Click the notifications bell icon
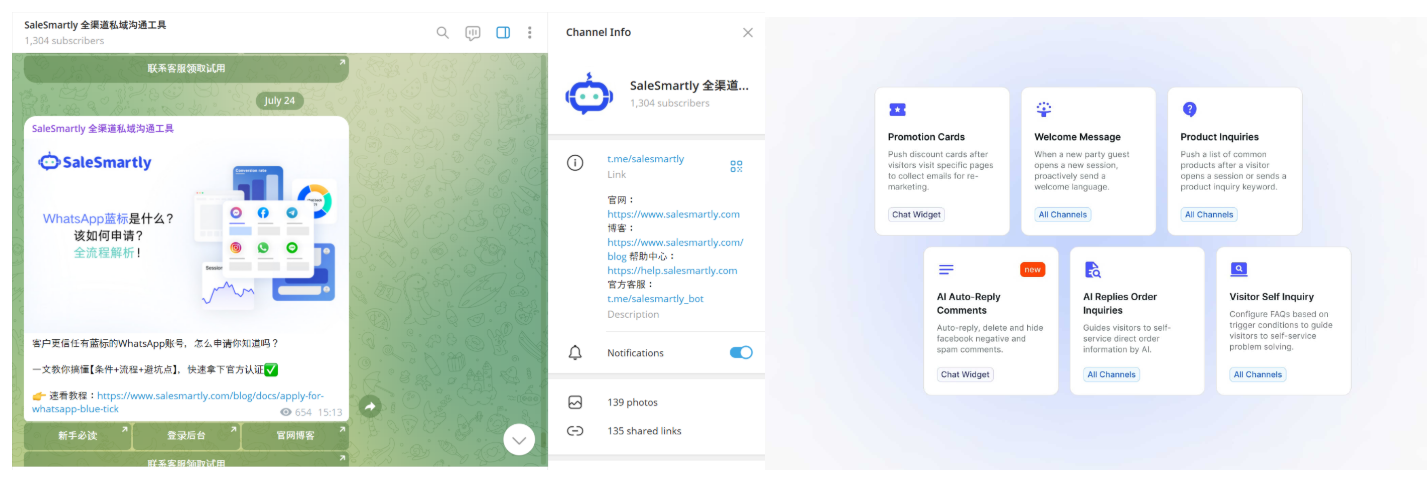This screenshot has height=484, width=1427. 575,352
